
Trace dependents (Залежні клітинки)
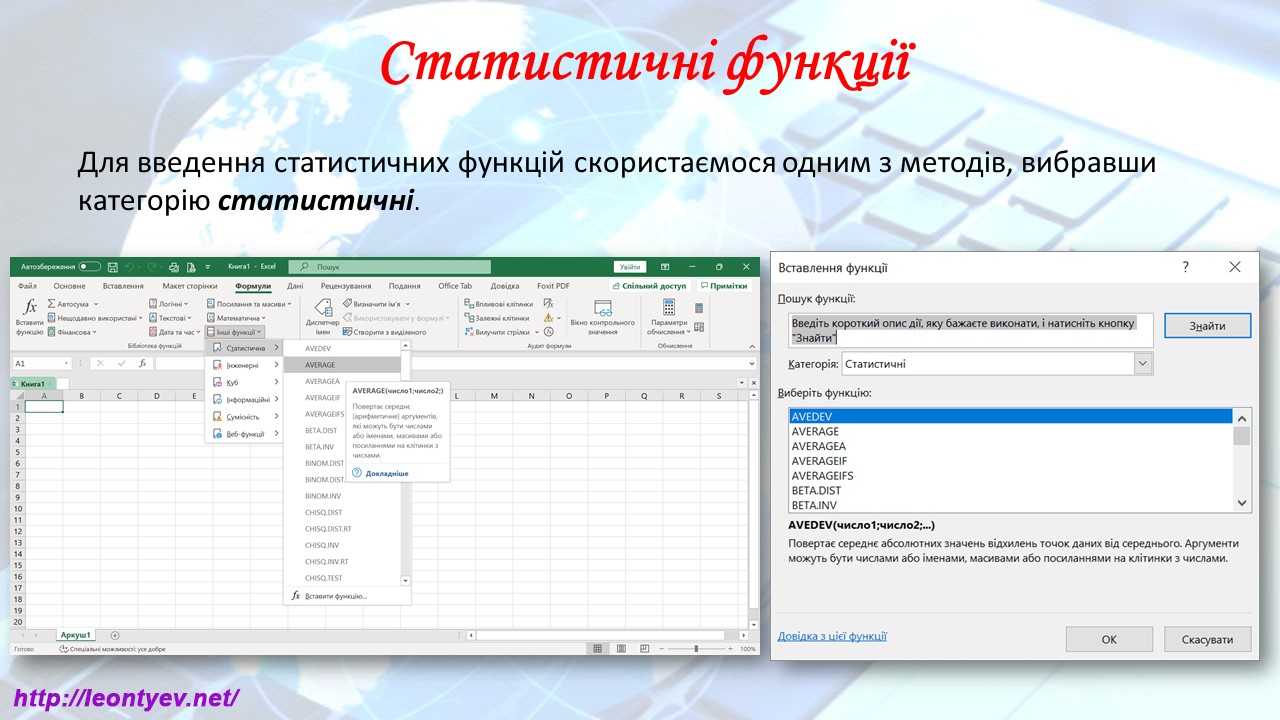[x=496, y=317]
